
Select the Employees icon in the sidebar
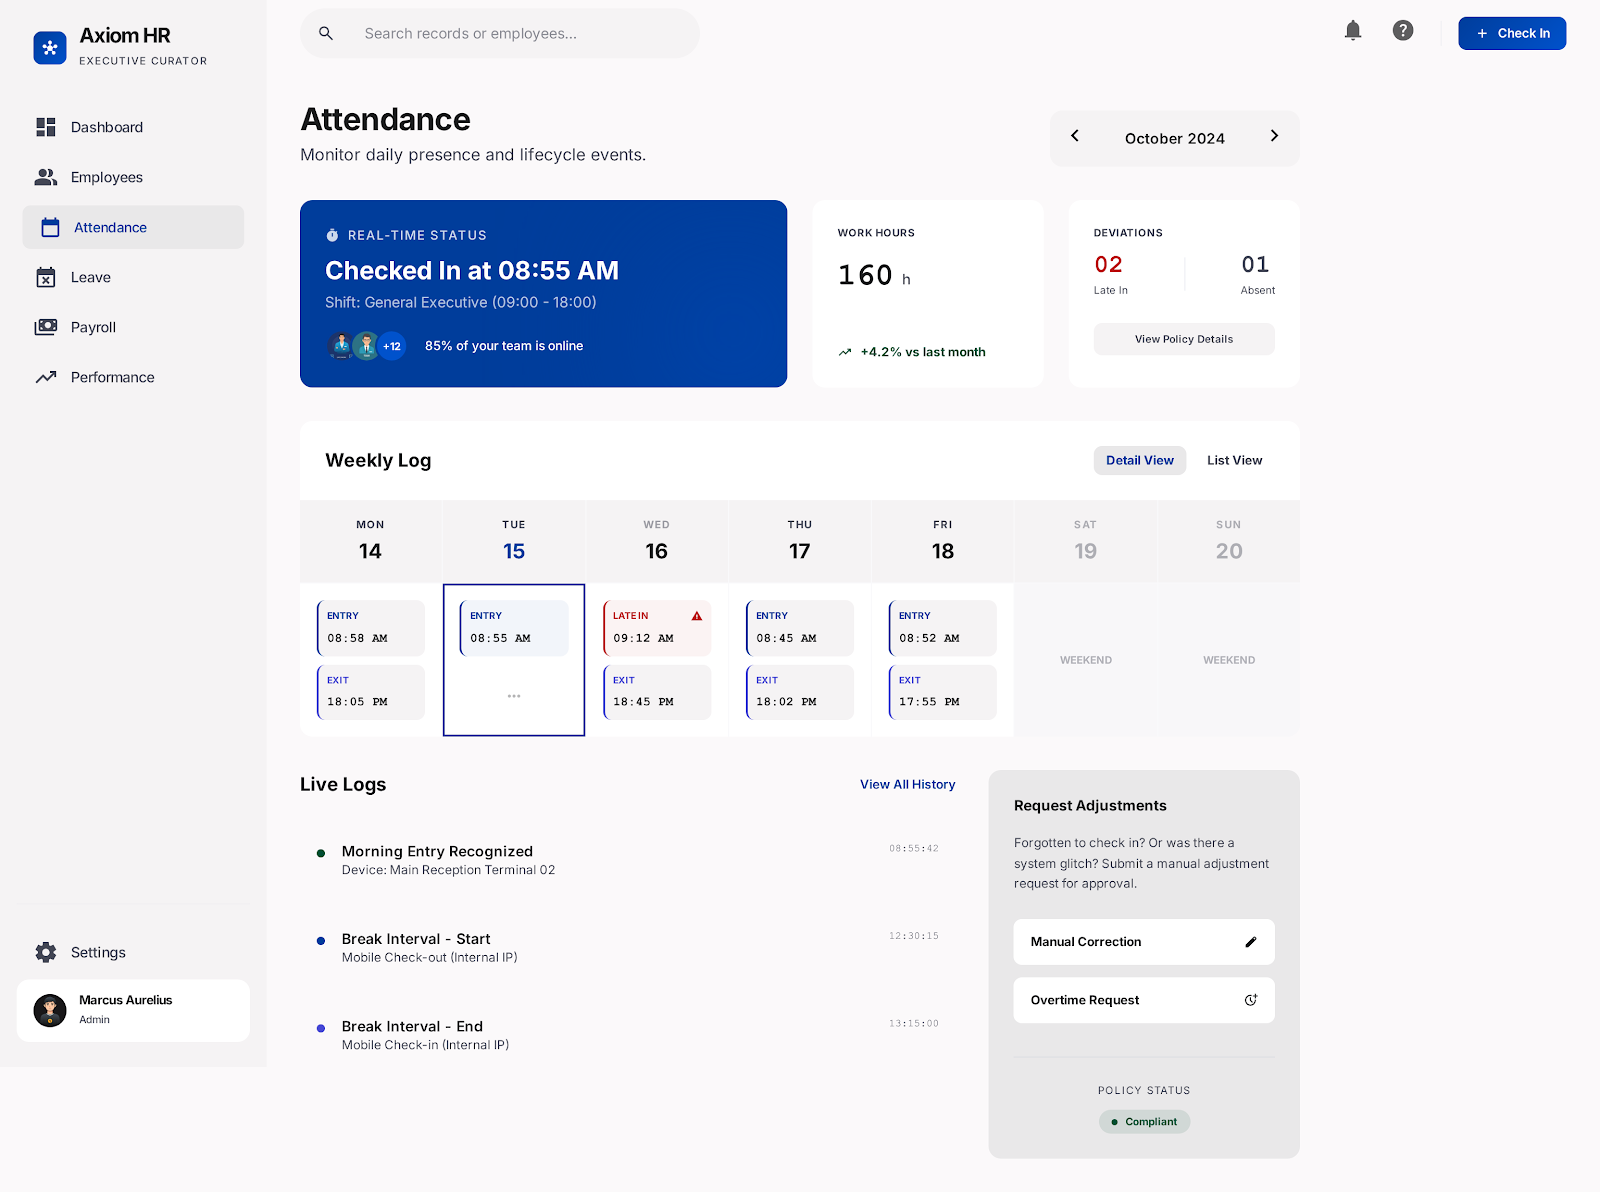point(45,177)
